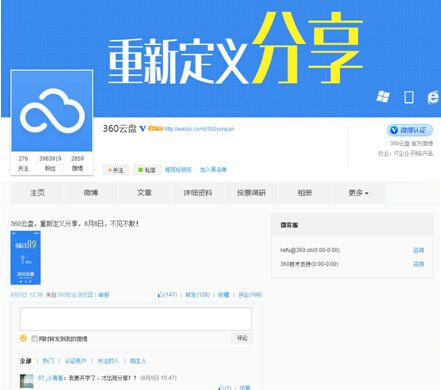Open the first commenter's avatar thumbnail

tap(27, 381)
